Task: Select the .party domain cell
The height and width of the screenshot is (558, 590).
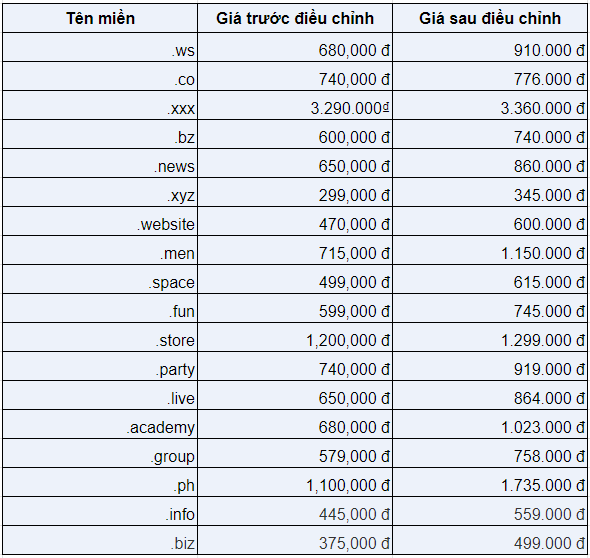Action: (100, 366)
